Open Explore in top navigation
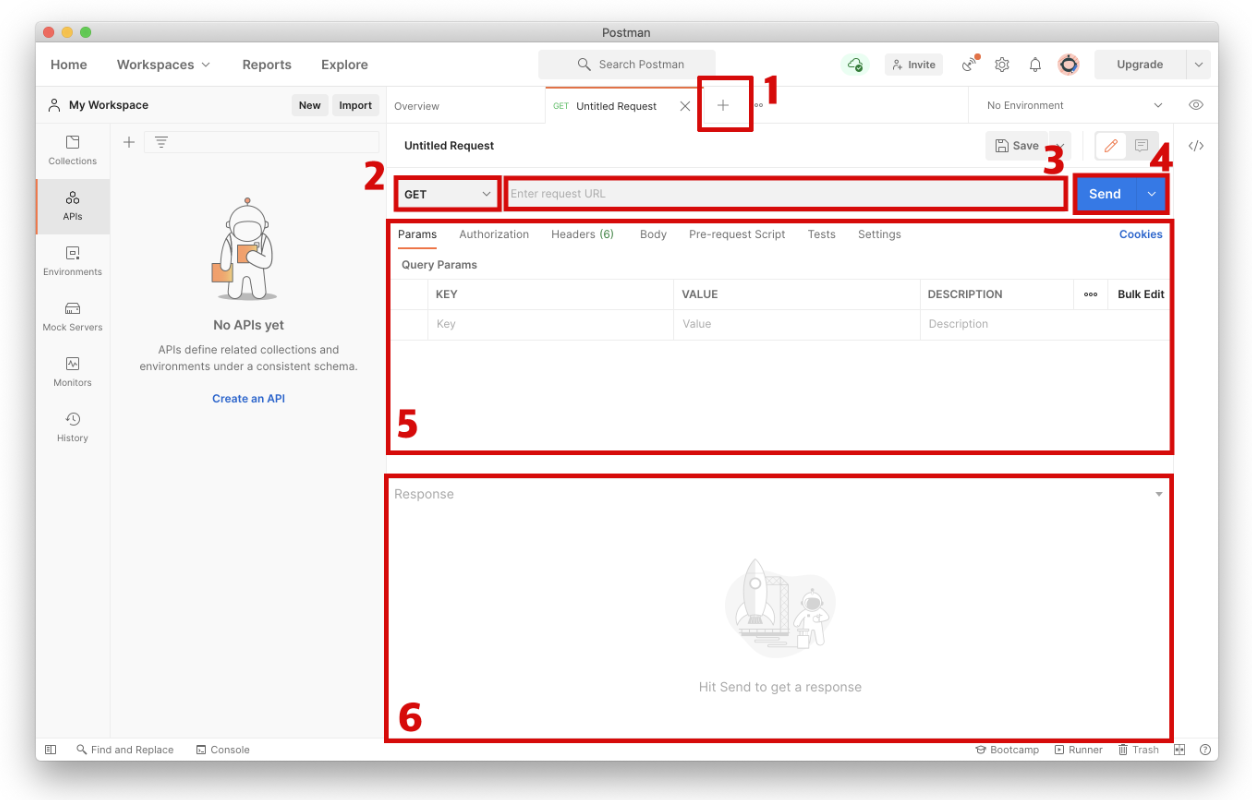The height and width of the screenshot is (800, 1252). (x=344, y=64)
